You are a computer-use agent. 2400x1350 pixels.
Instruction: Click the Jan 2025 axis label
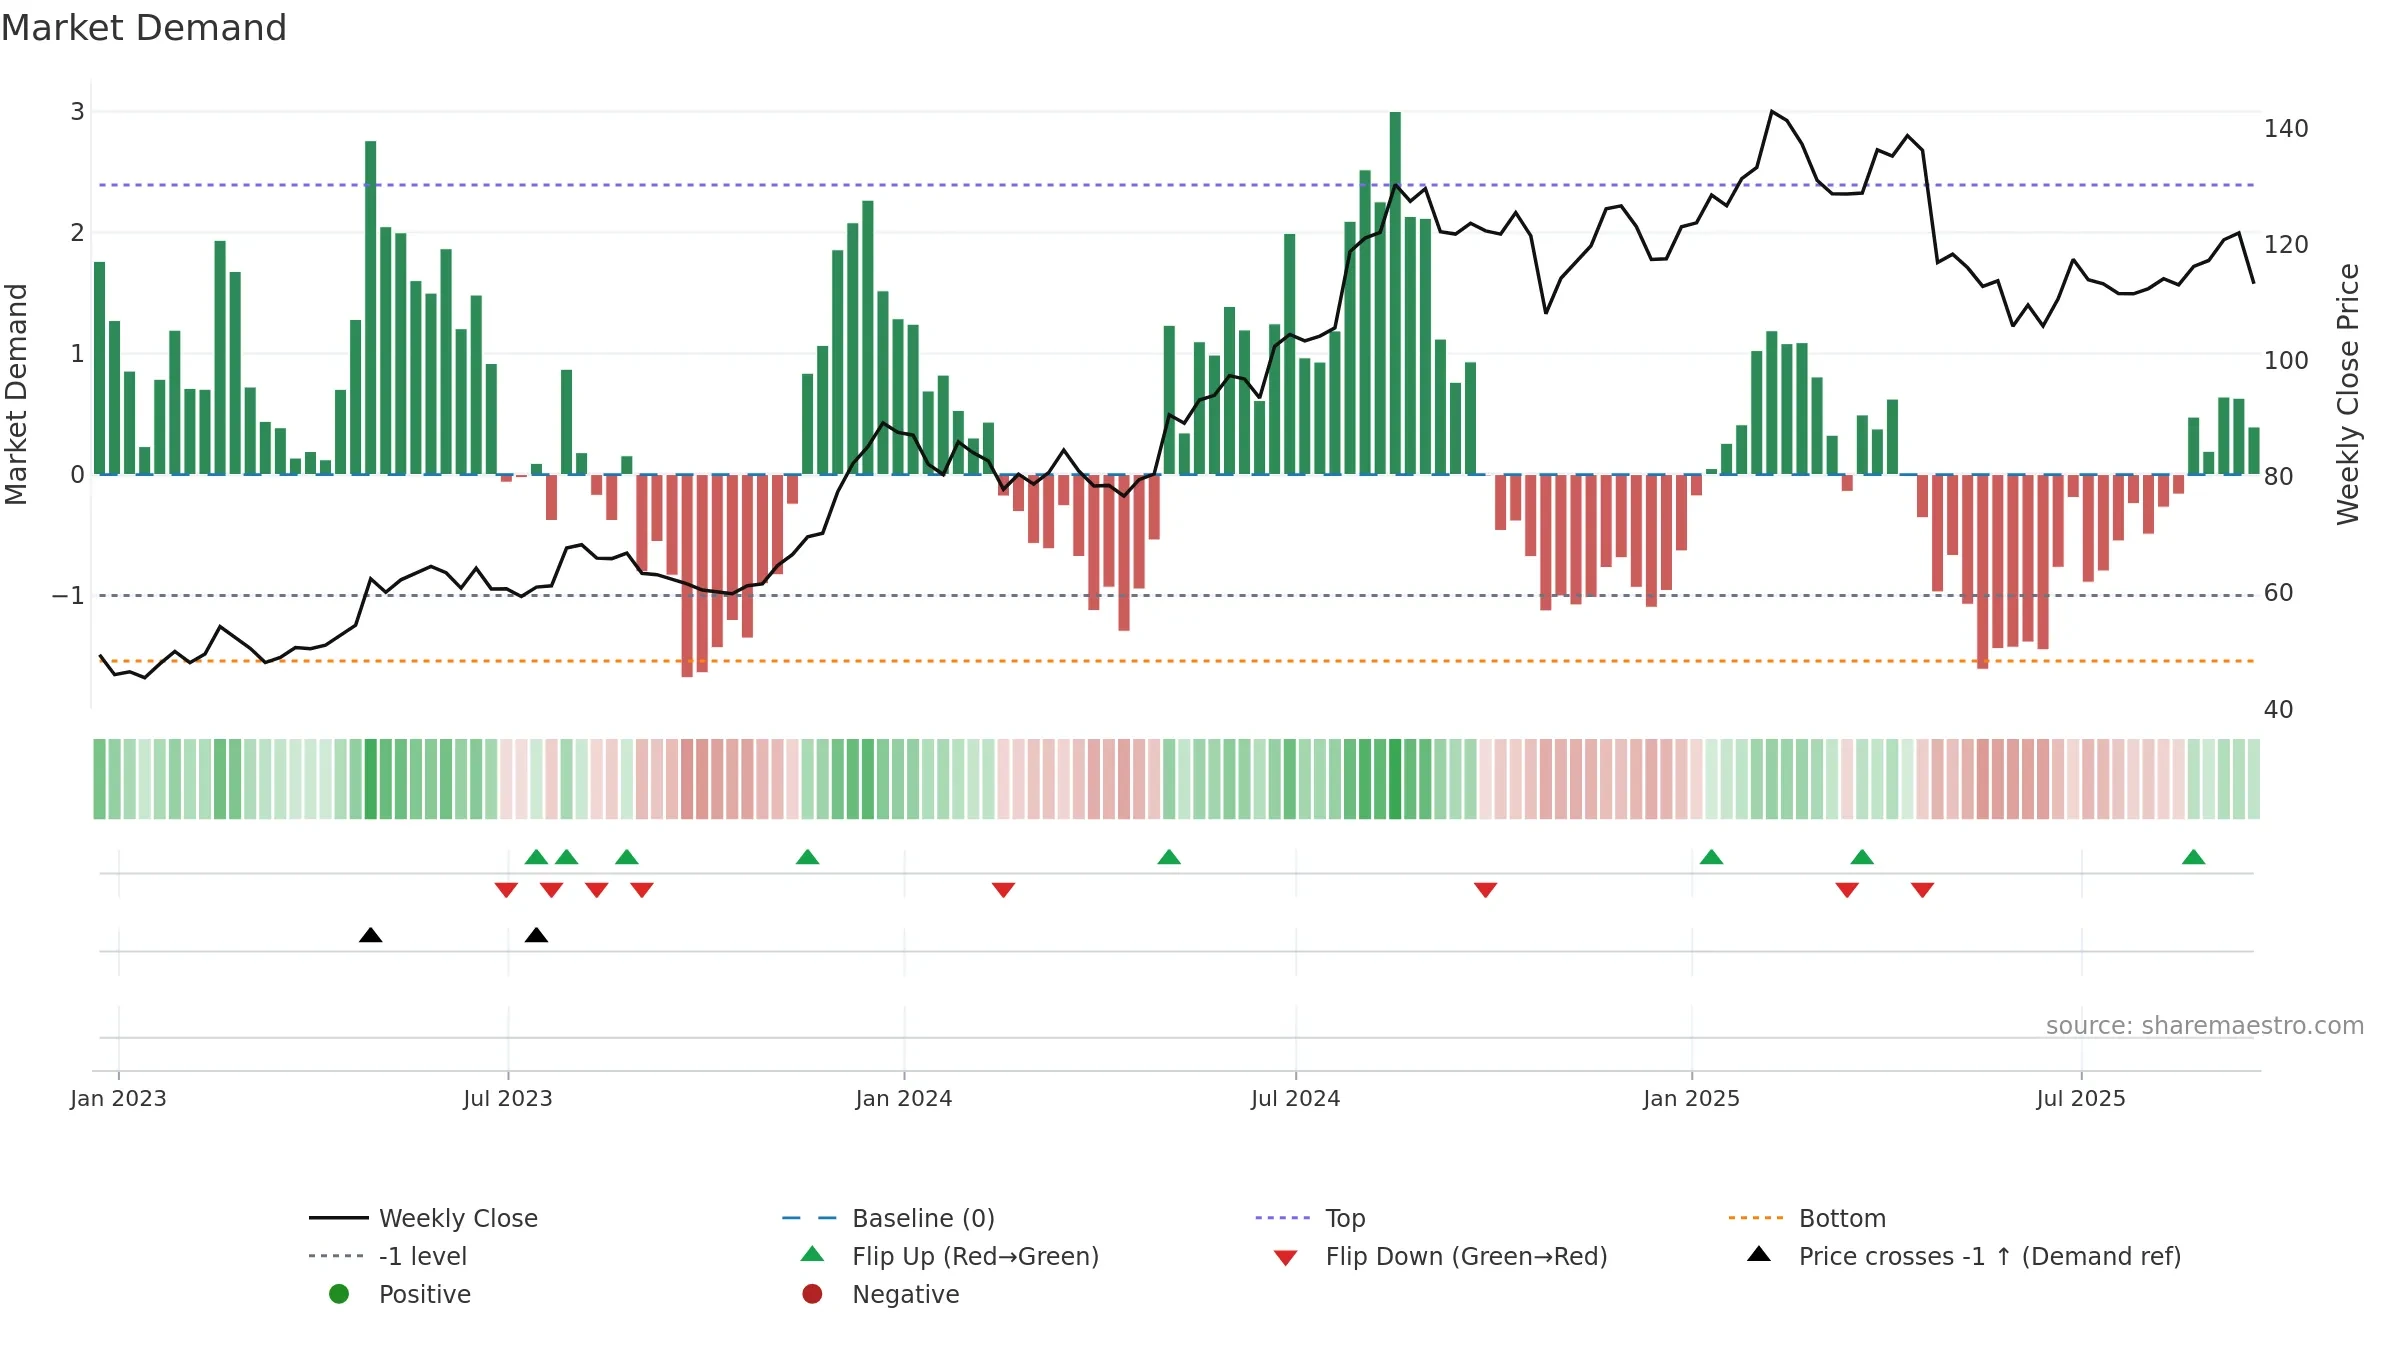point(1692,1099)
